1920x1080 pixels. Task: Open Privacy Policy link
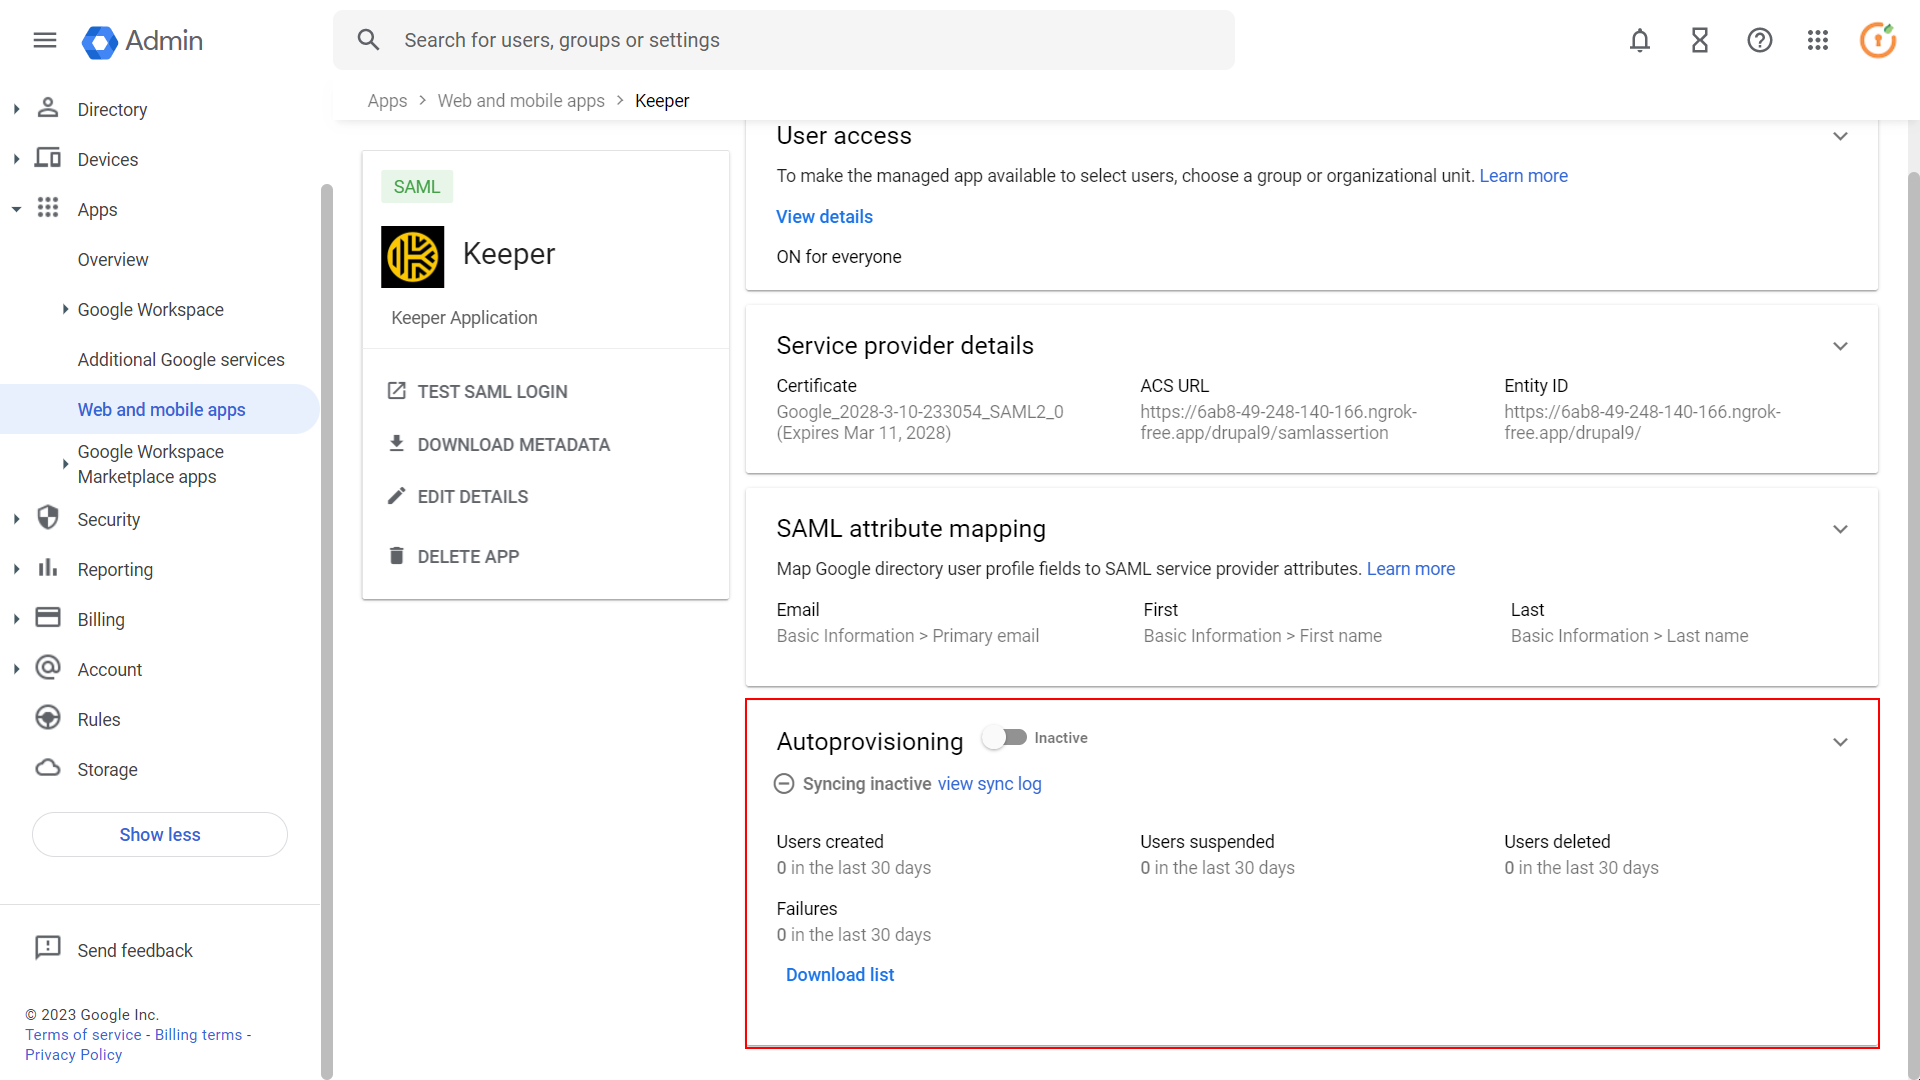point(73,1055)
